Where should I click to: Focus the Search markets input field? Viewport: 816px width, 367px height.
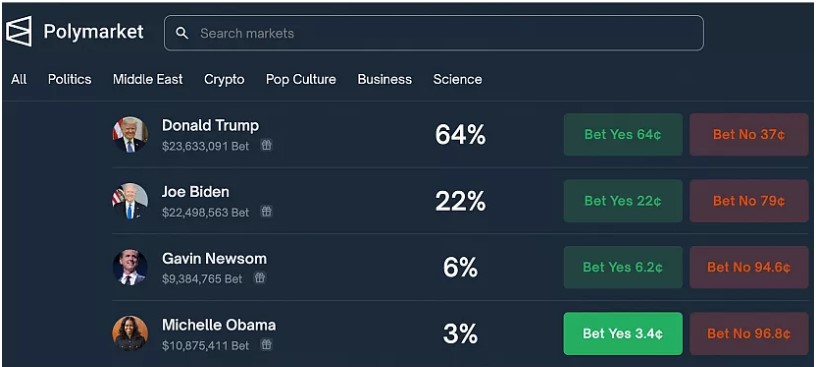tap(434, 33)
